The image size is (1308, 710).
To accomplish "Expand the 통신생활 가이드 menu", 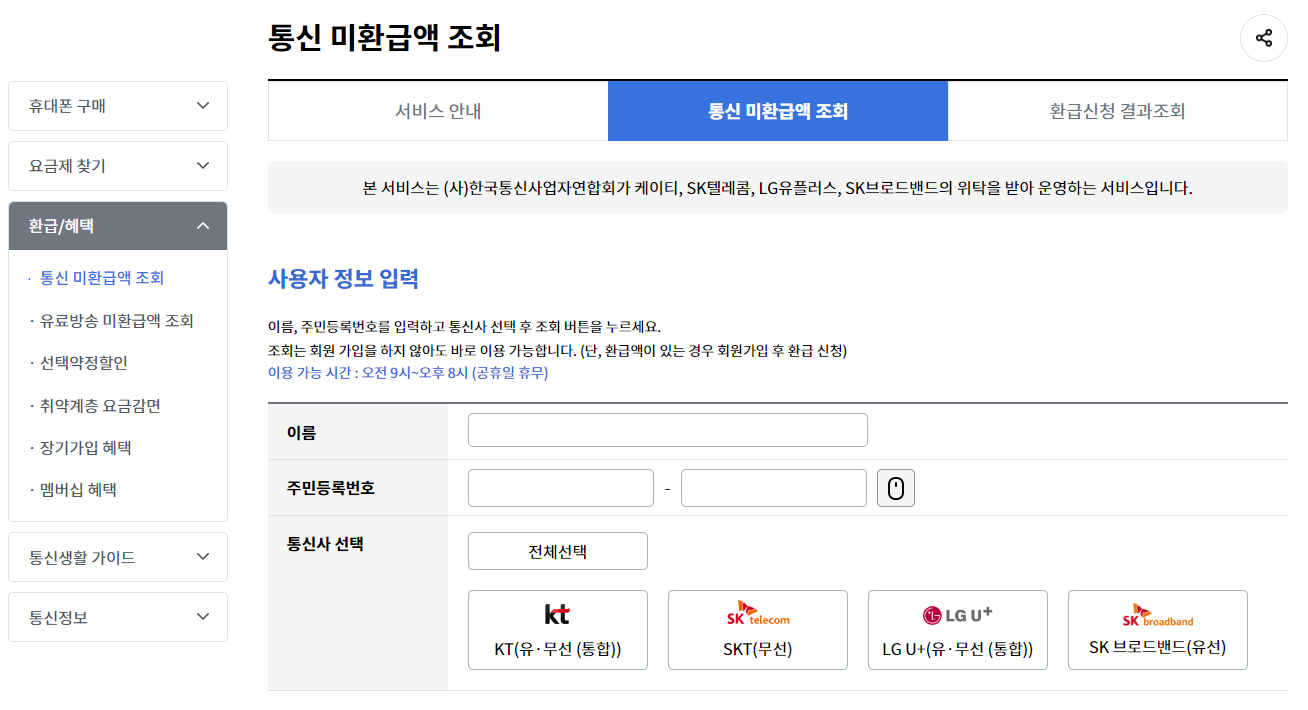I will (117, 556).
